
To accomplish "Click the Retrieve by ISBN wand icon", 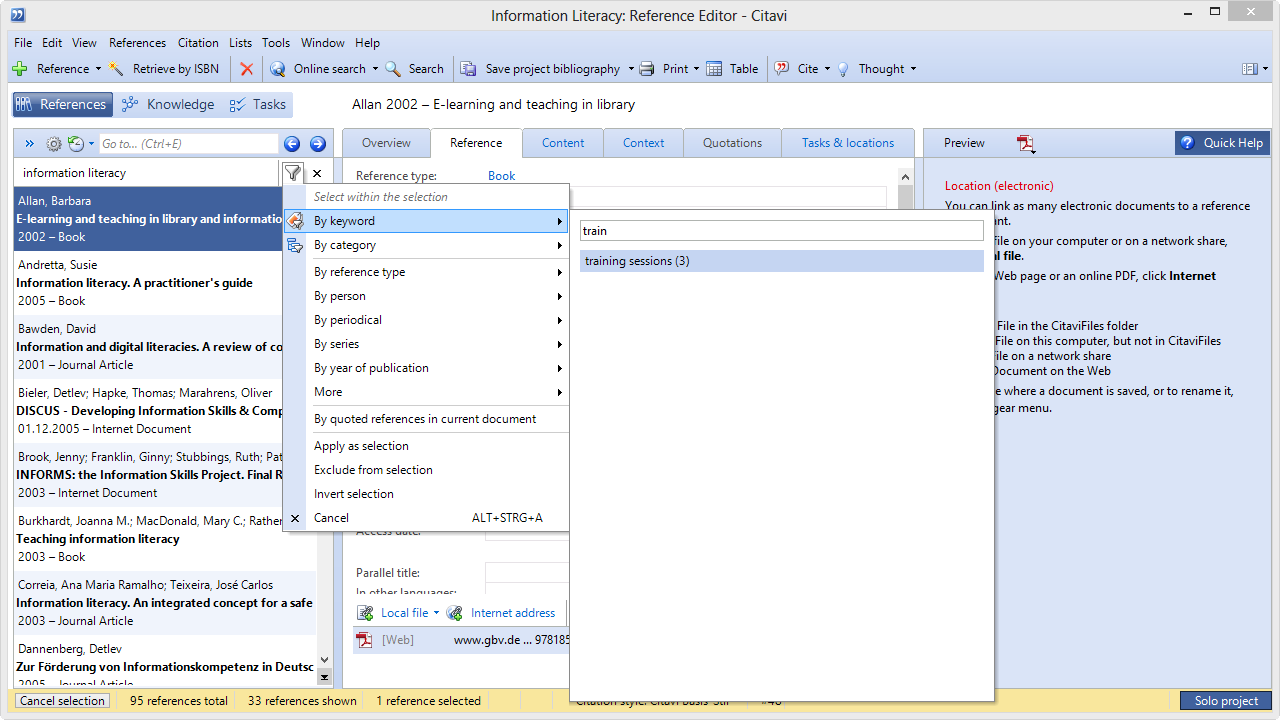I will point(116,69).
